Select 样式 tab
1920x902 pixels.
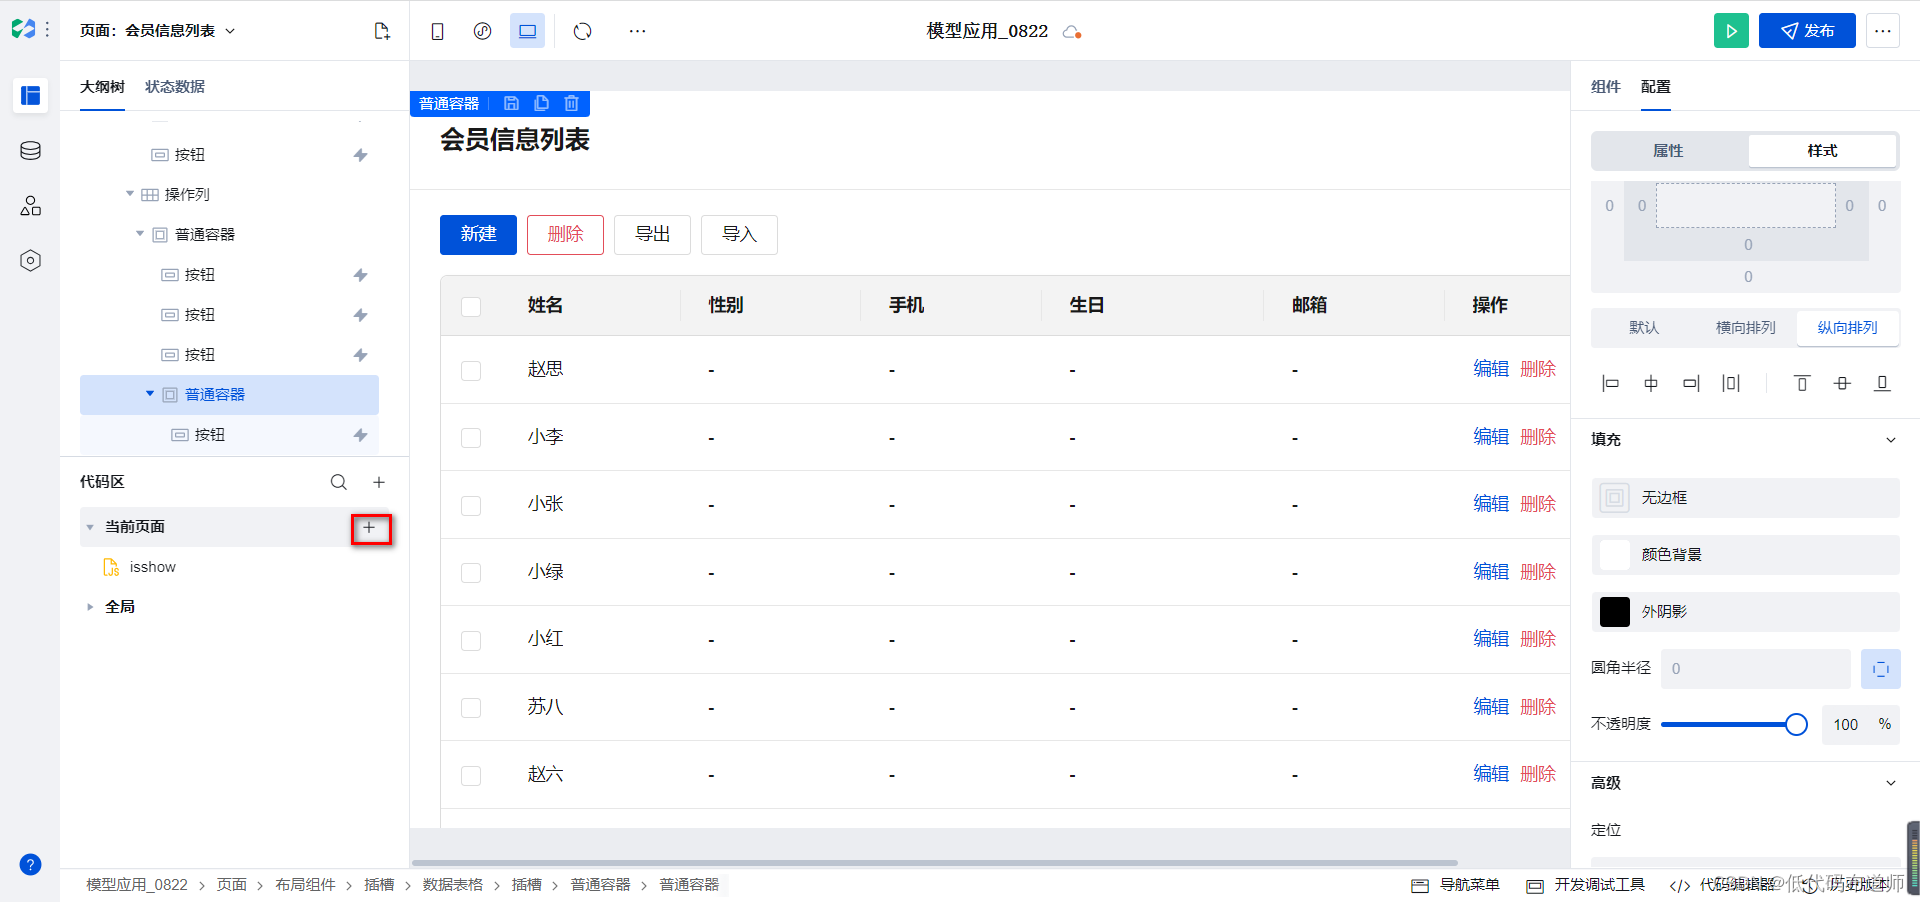click(1822, 151)
